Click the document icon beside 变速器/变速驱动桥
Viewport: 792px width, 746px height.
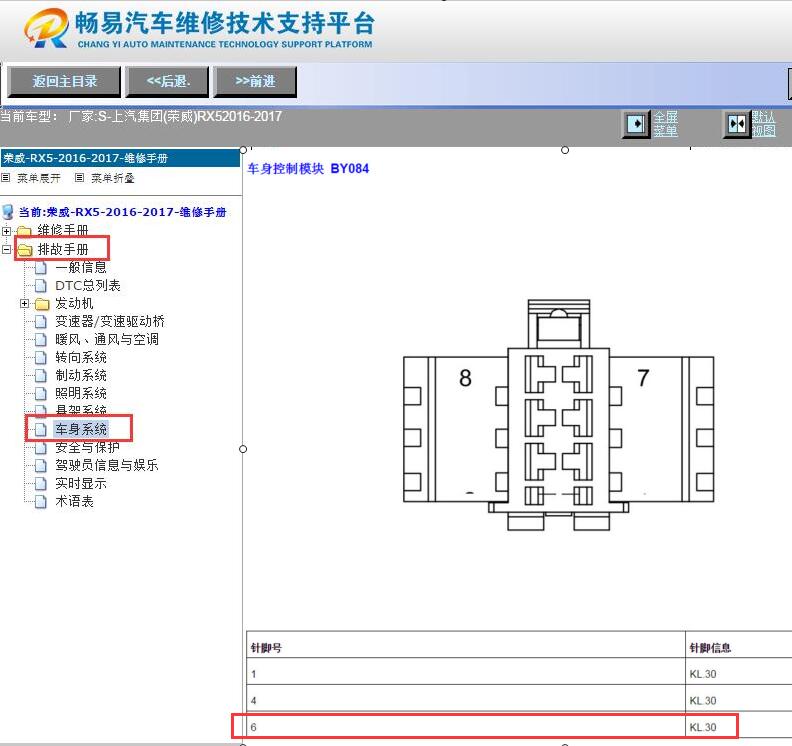tap(41, 322)
